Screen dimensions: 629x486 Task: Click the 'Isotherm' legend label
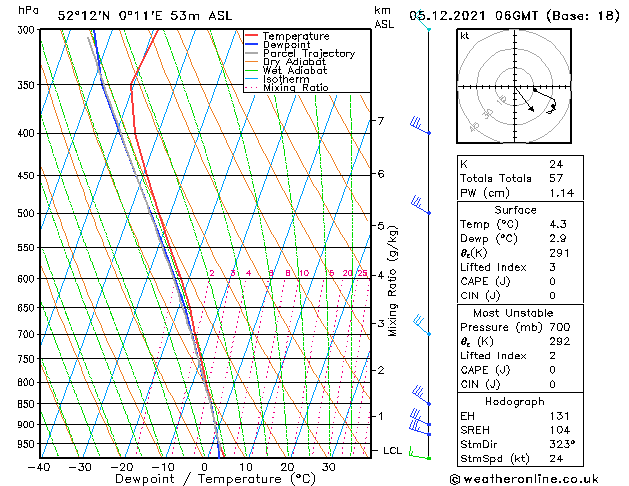286,79
